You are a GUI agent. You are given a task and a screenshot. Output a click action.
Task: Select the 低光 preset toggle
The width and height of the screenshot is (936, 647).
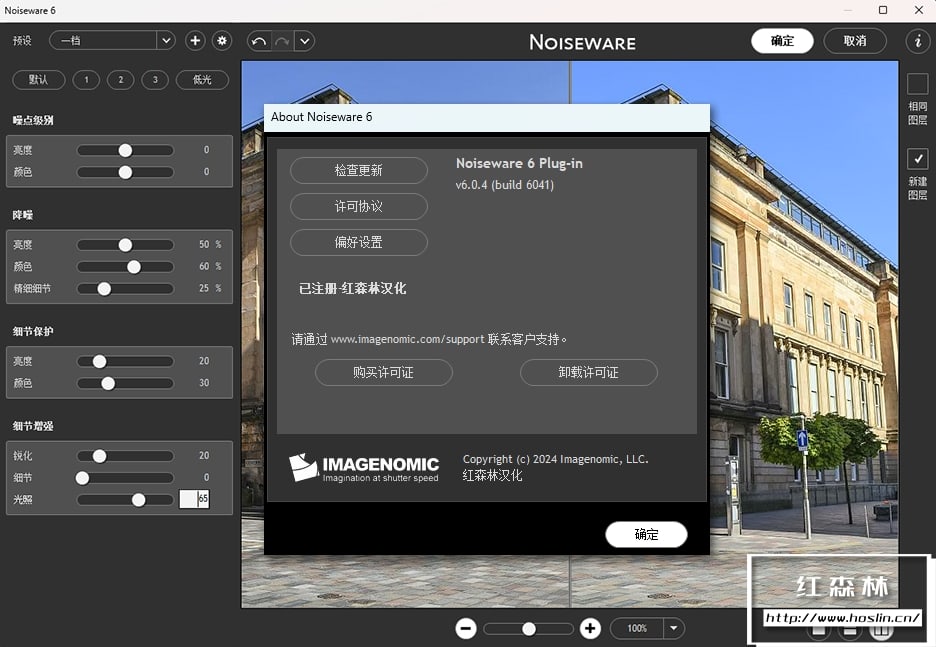(202, 80)
